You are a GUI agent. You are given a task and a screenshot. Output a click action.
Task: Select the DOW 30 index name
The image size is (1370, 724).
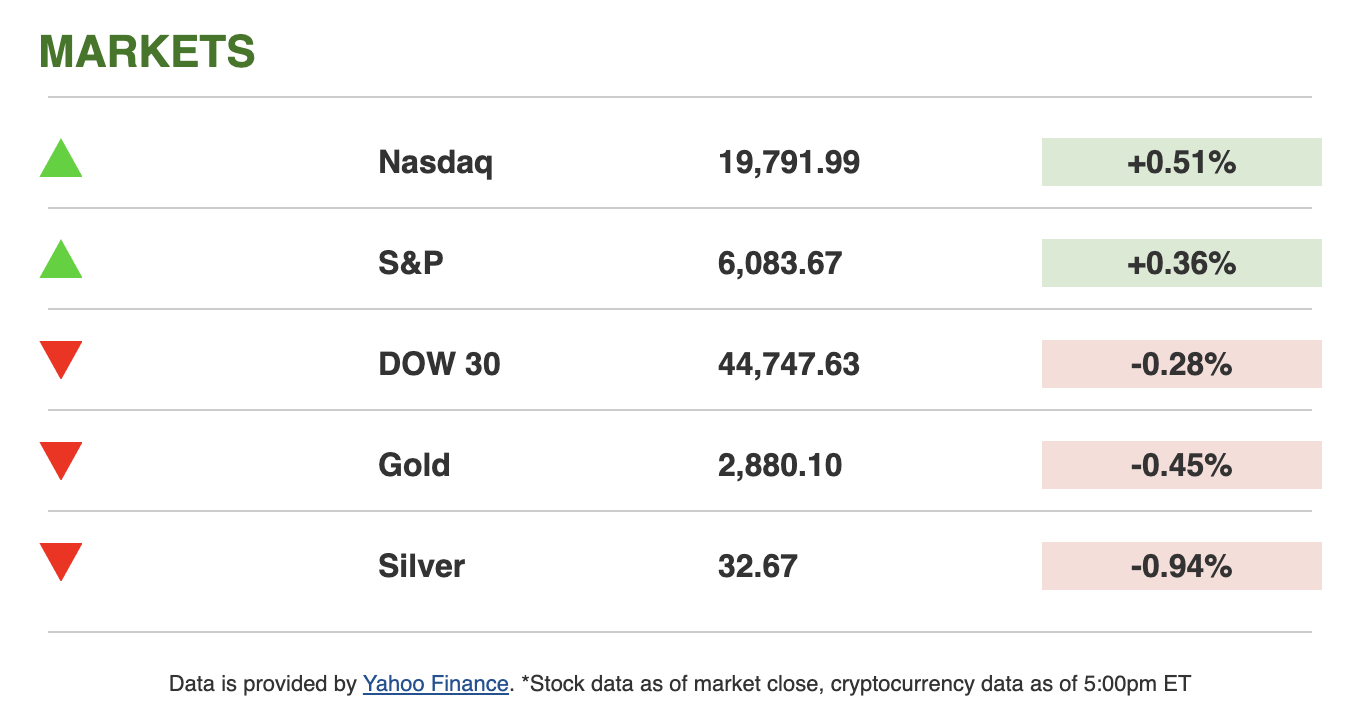pos(439,364)
